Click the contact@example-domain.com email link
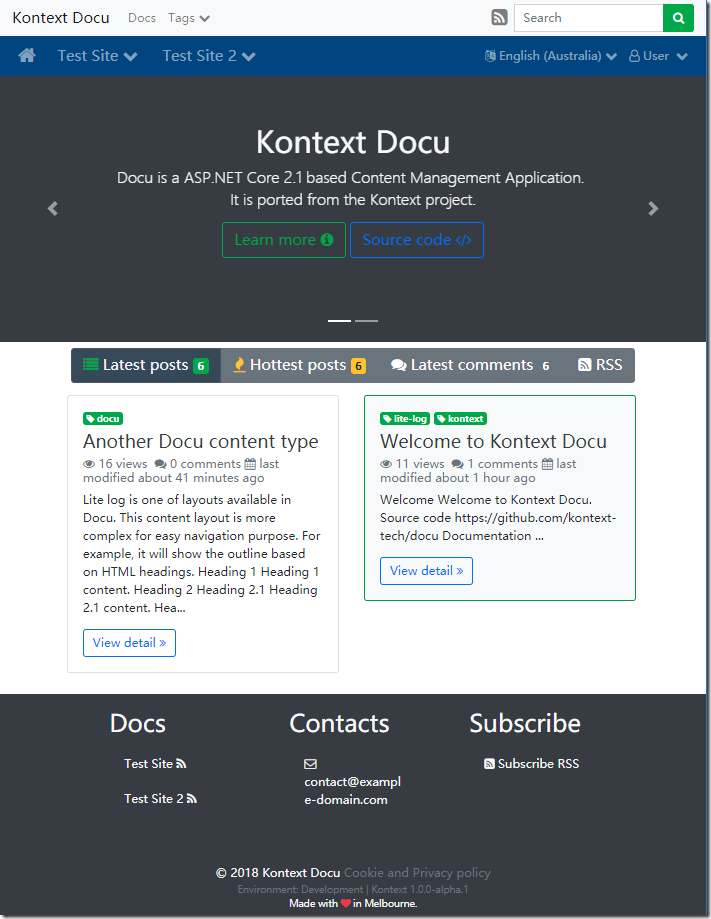Viewport: 711px width, 919px height. click(x=352, y=791)
